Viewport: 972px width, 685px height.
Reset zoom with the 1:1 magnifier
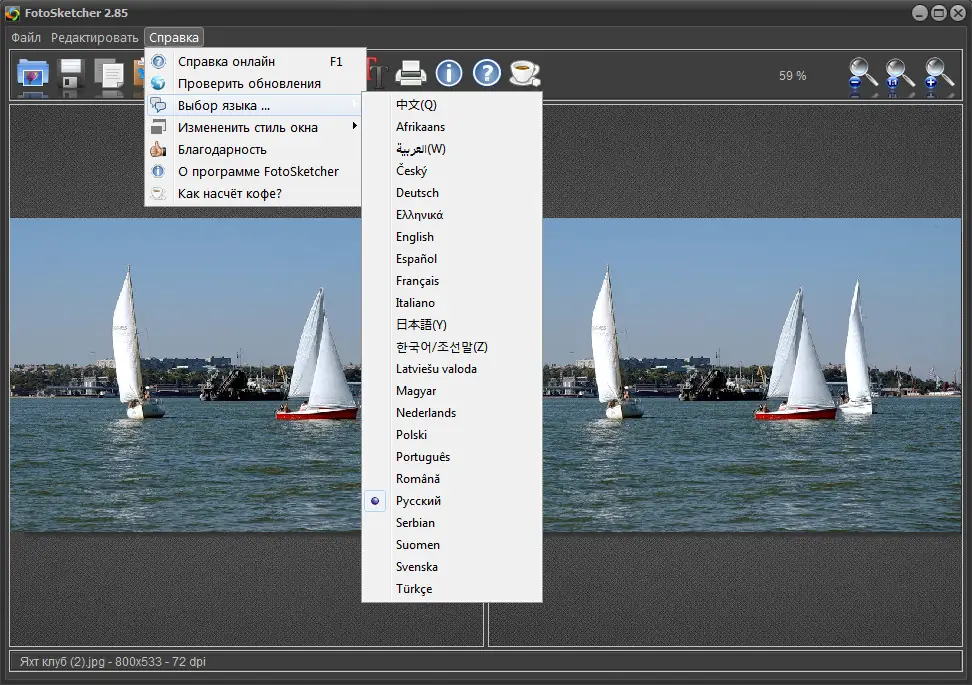pyautogui.click(x=899, y=76)
